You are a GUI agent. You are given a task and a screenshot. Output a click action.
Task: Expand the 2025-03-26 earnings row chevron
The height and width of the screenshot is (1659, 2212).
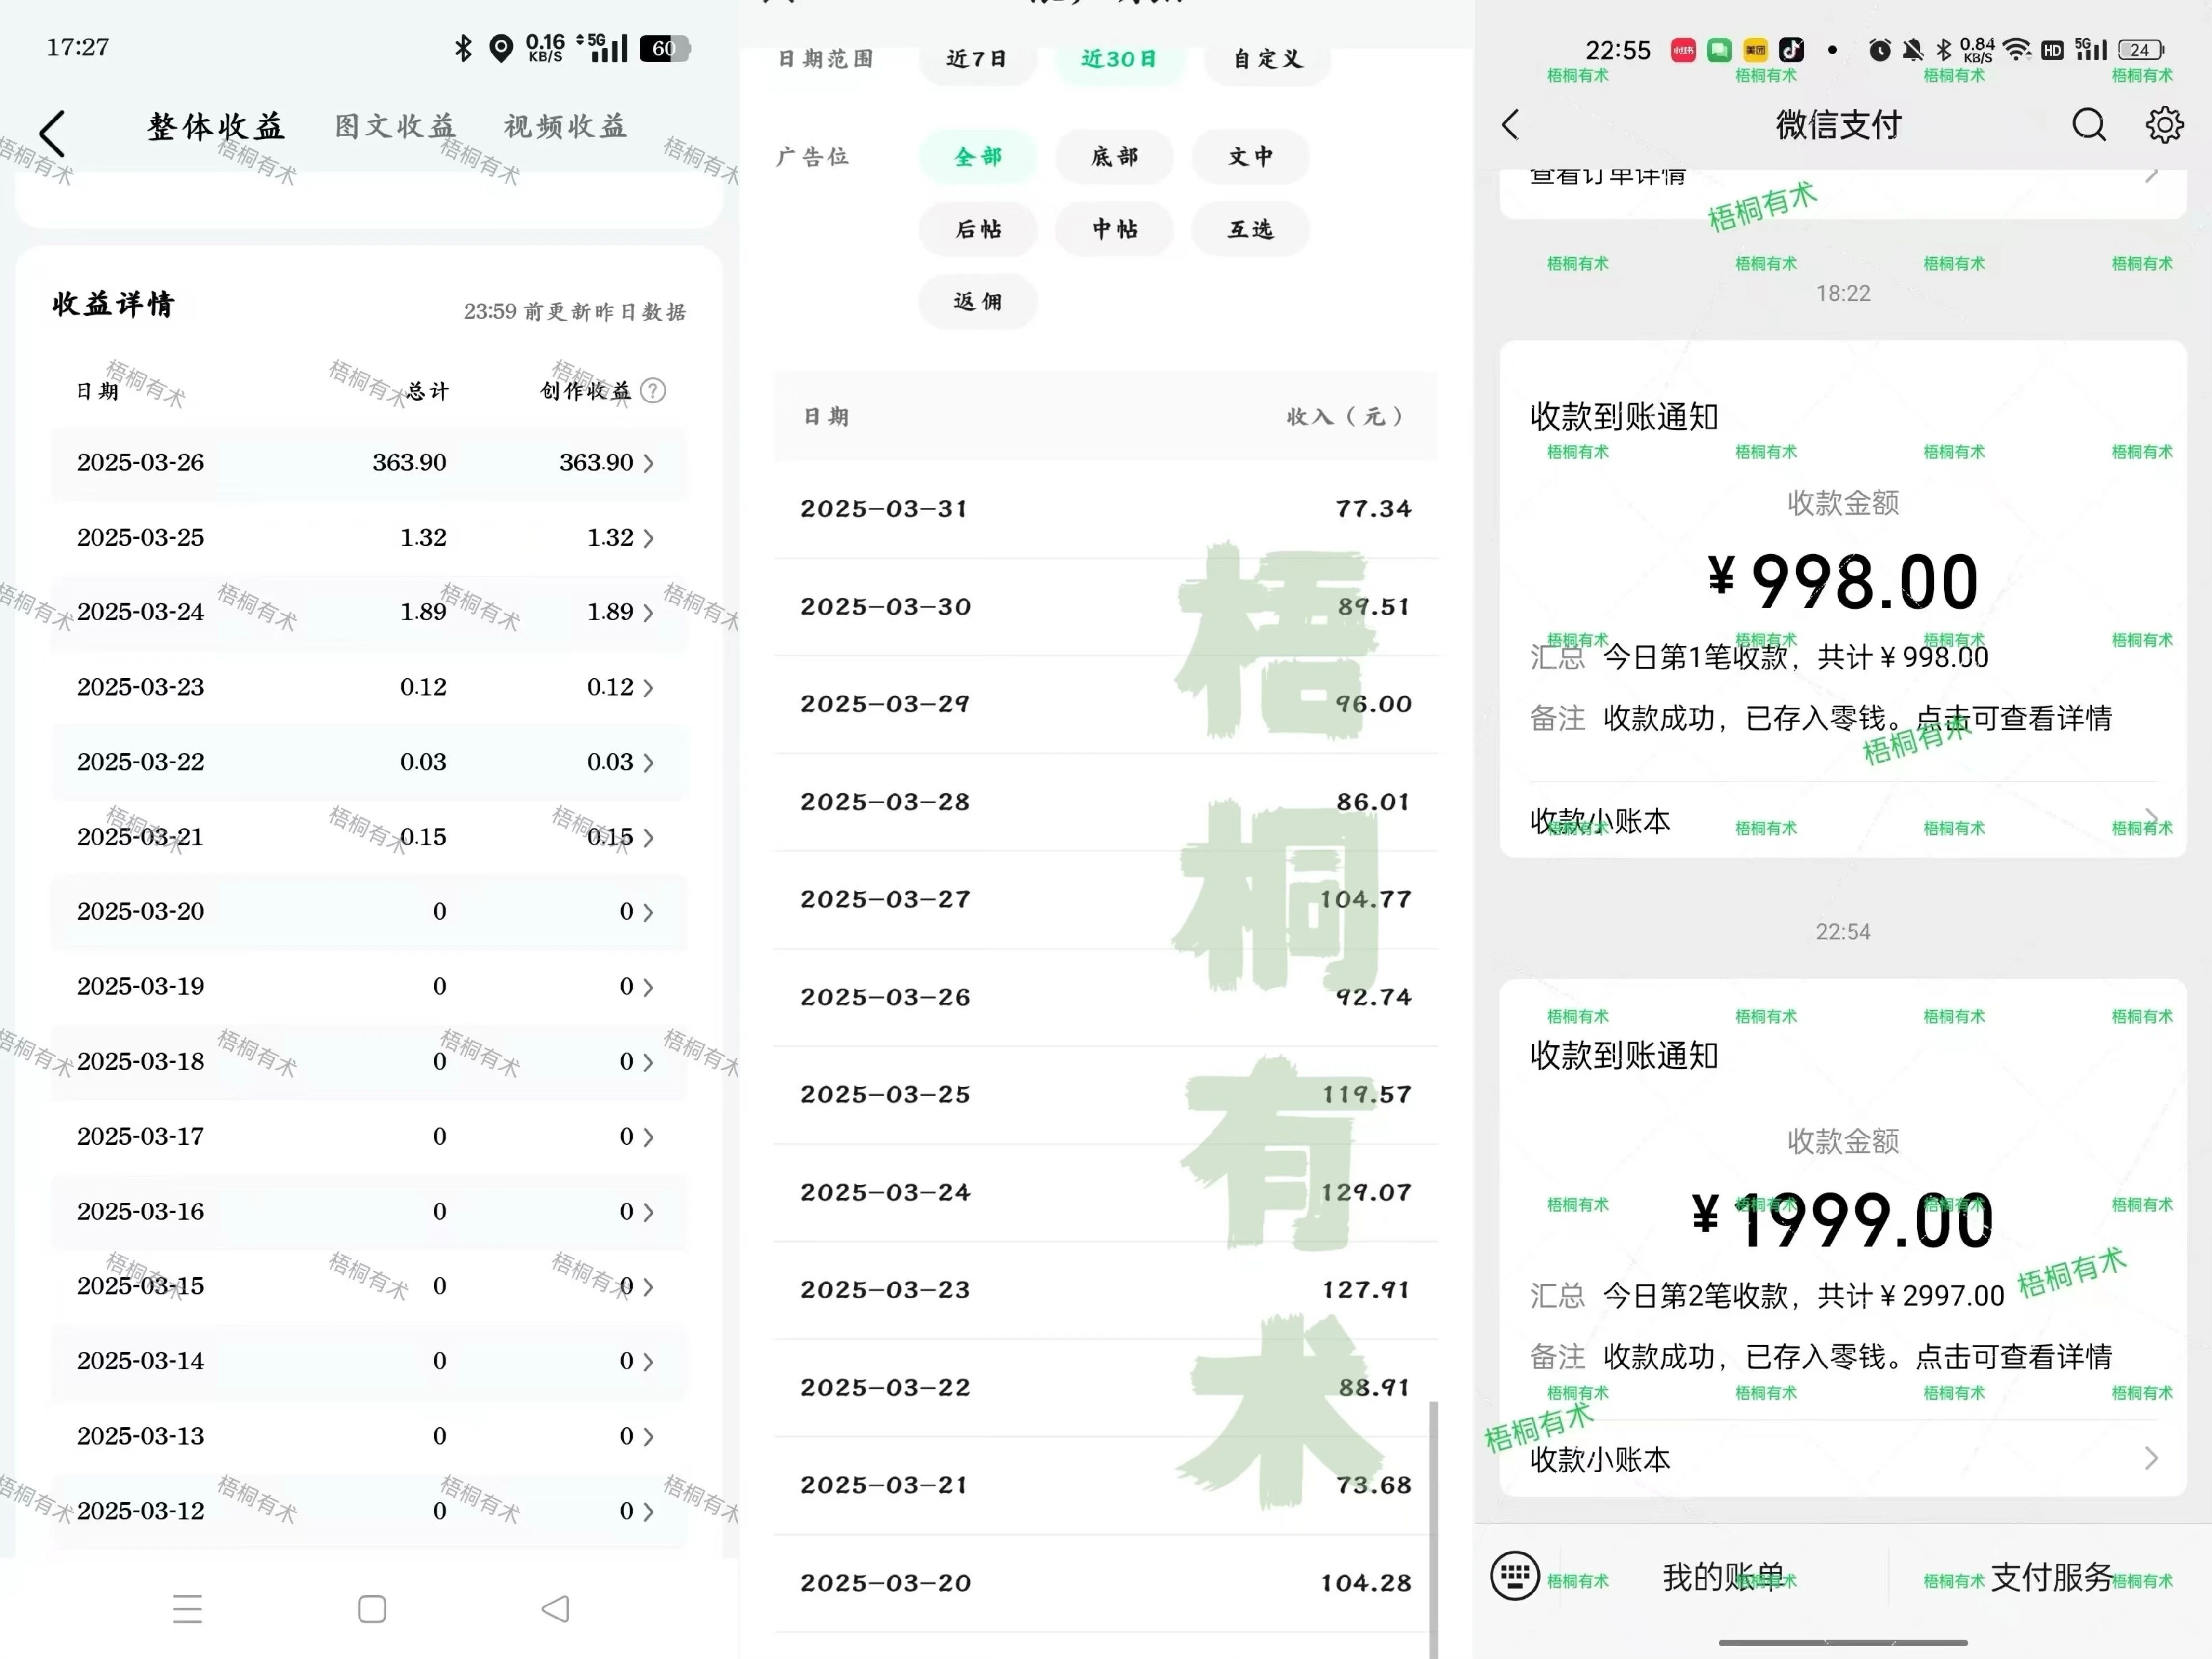tap(648, 463)
